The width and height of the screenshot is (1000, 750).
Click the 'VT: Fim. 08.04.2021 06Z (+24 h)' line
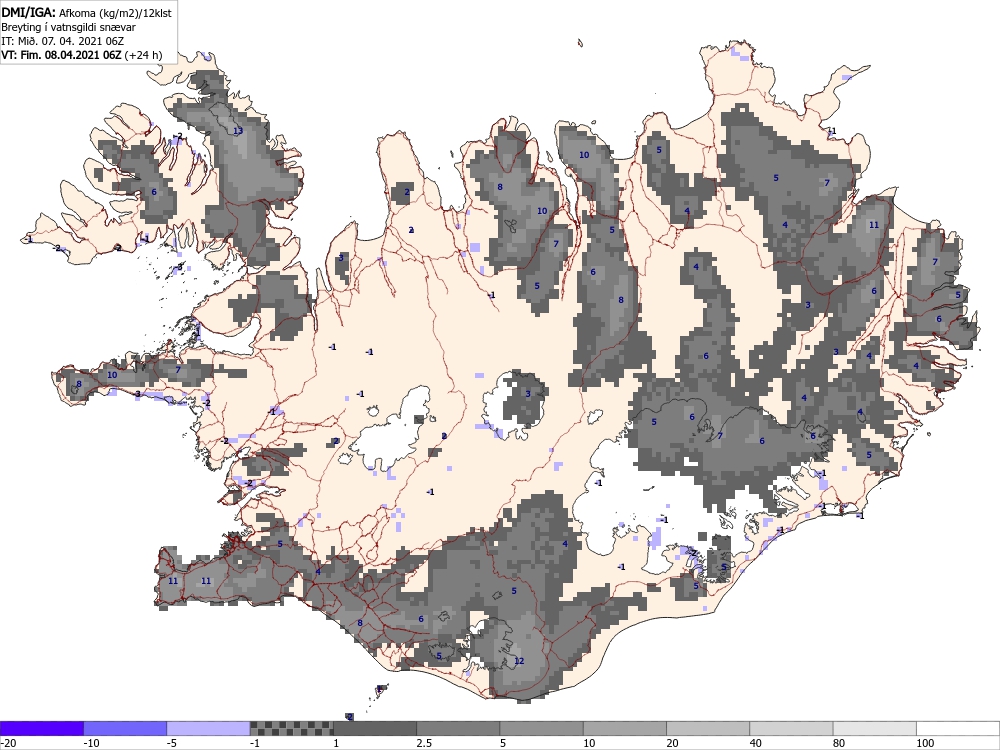pyautogui.click(x=82, y=55)
